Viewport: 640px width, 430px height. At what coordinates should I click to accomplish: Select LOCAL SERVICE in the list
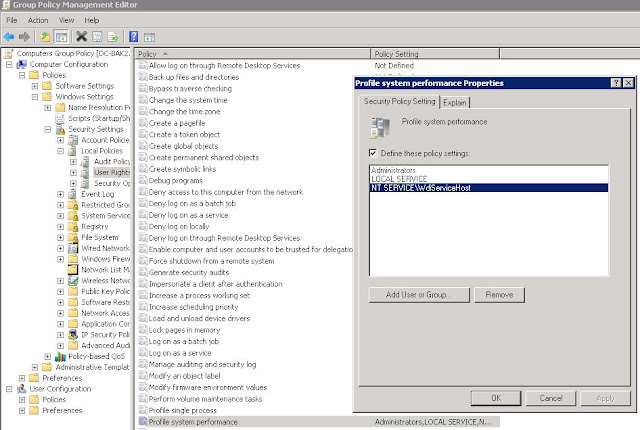tap(399, 179)
